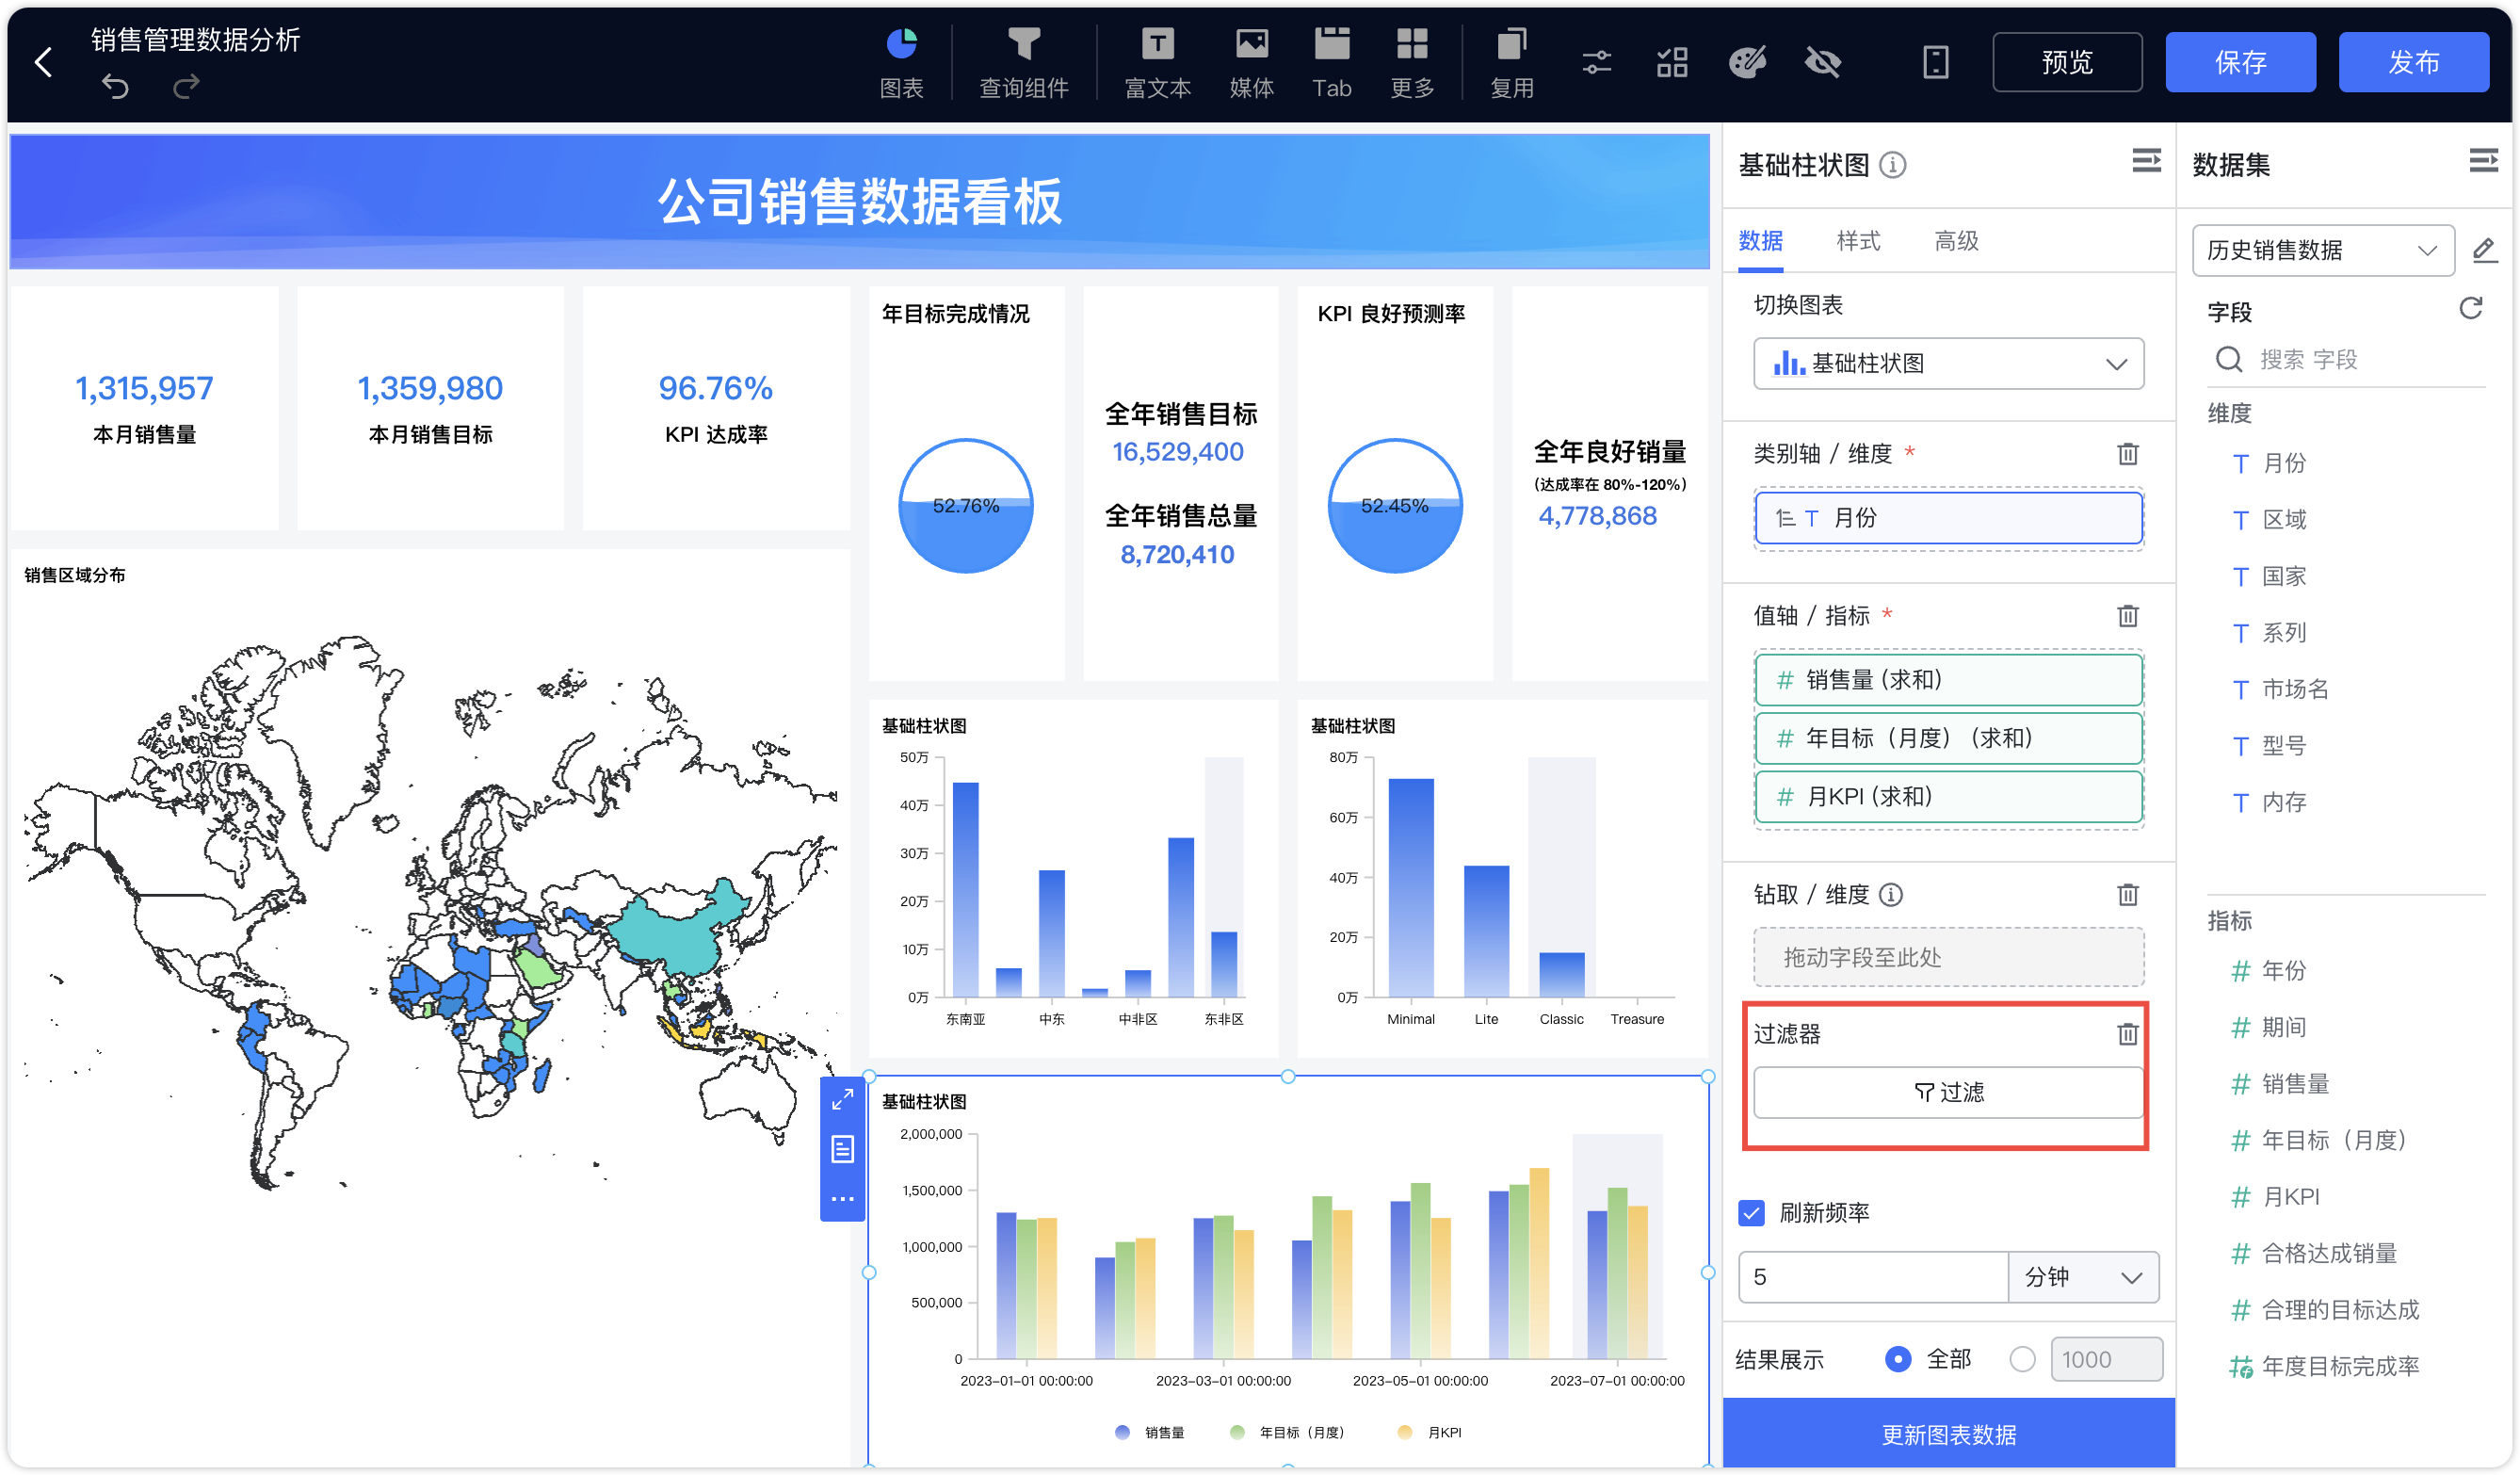
Task: Add a 查询组件 filter widget
Action: (1023, 63)
